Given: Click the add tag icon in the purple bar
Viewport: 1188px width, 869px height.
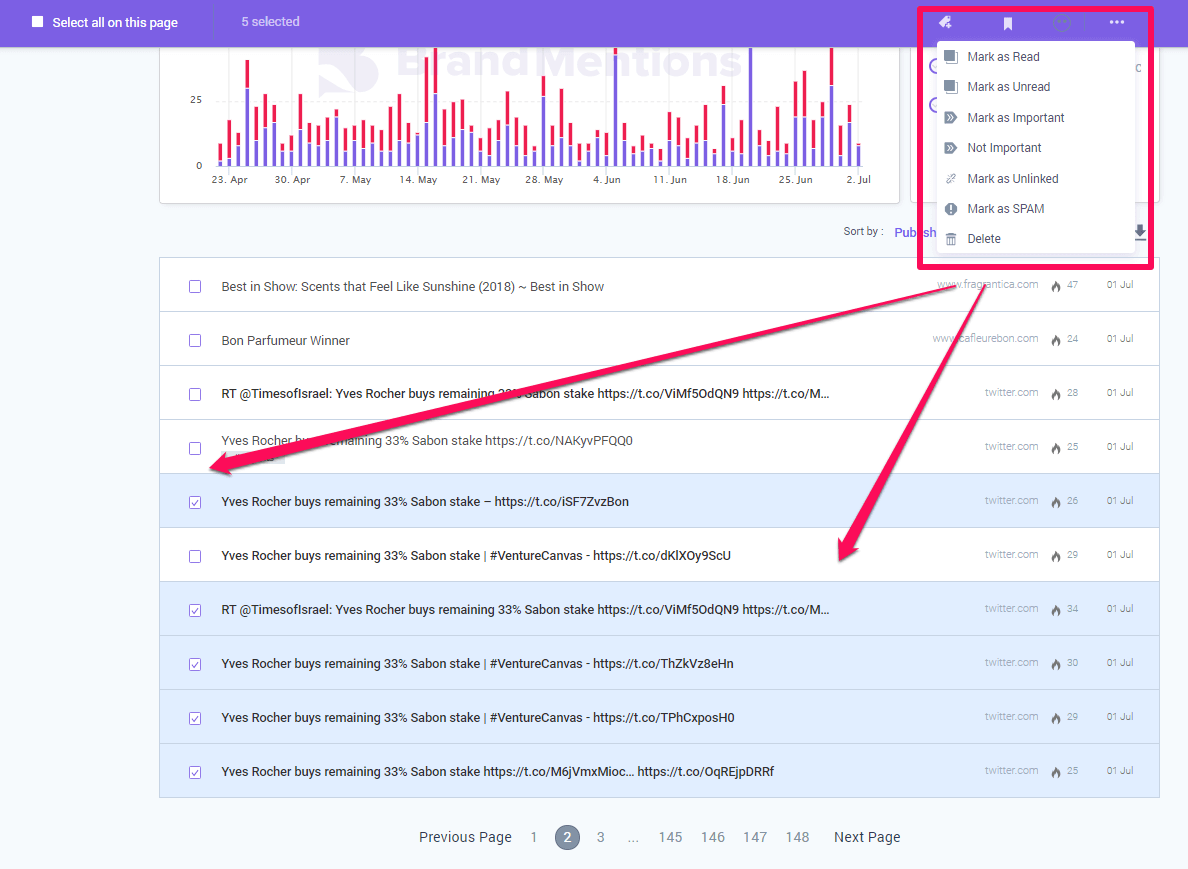Looking at the screenshot, I should point(946,22).
